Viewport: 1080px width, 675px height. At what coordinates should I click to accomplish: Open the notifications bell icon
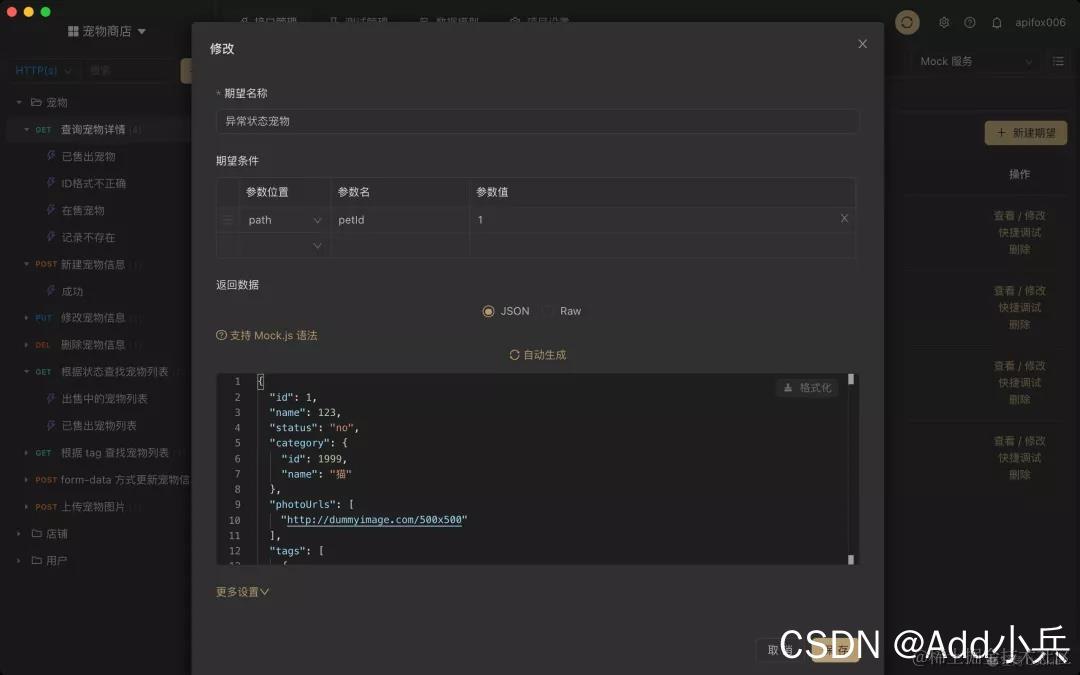click(995, 22)
